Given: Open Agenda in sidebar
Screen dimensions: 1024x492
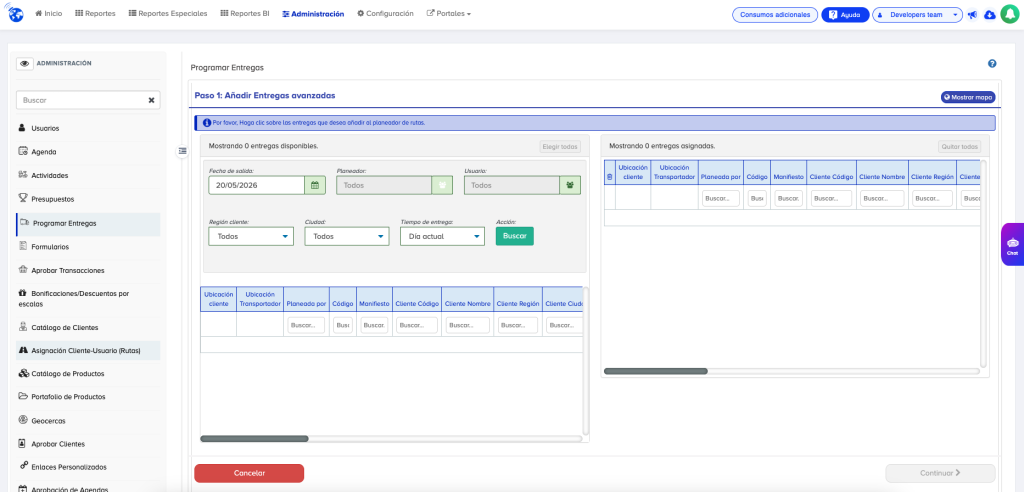Looking at the screenshot, I should tap(88, 152).
